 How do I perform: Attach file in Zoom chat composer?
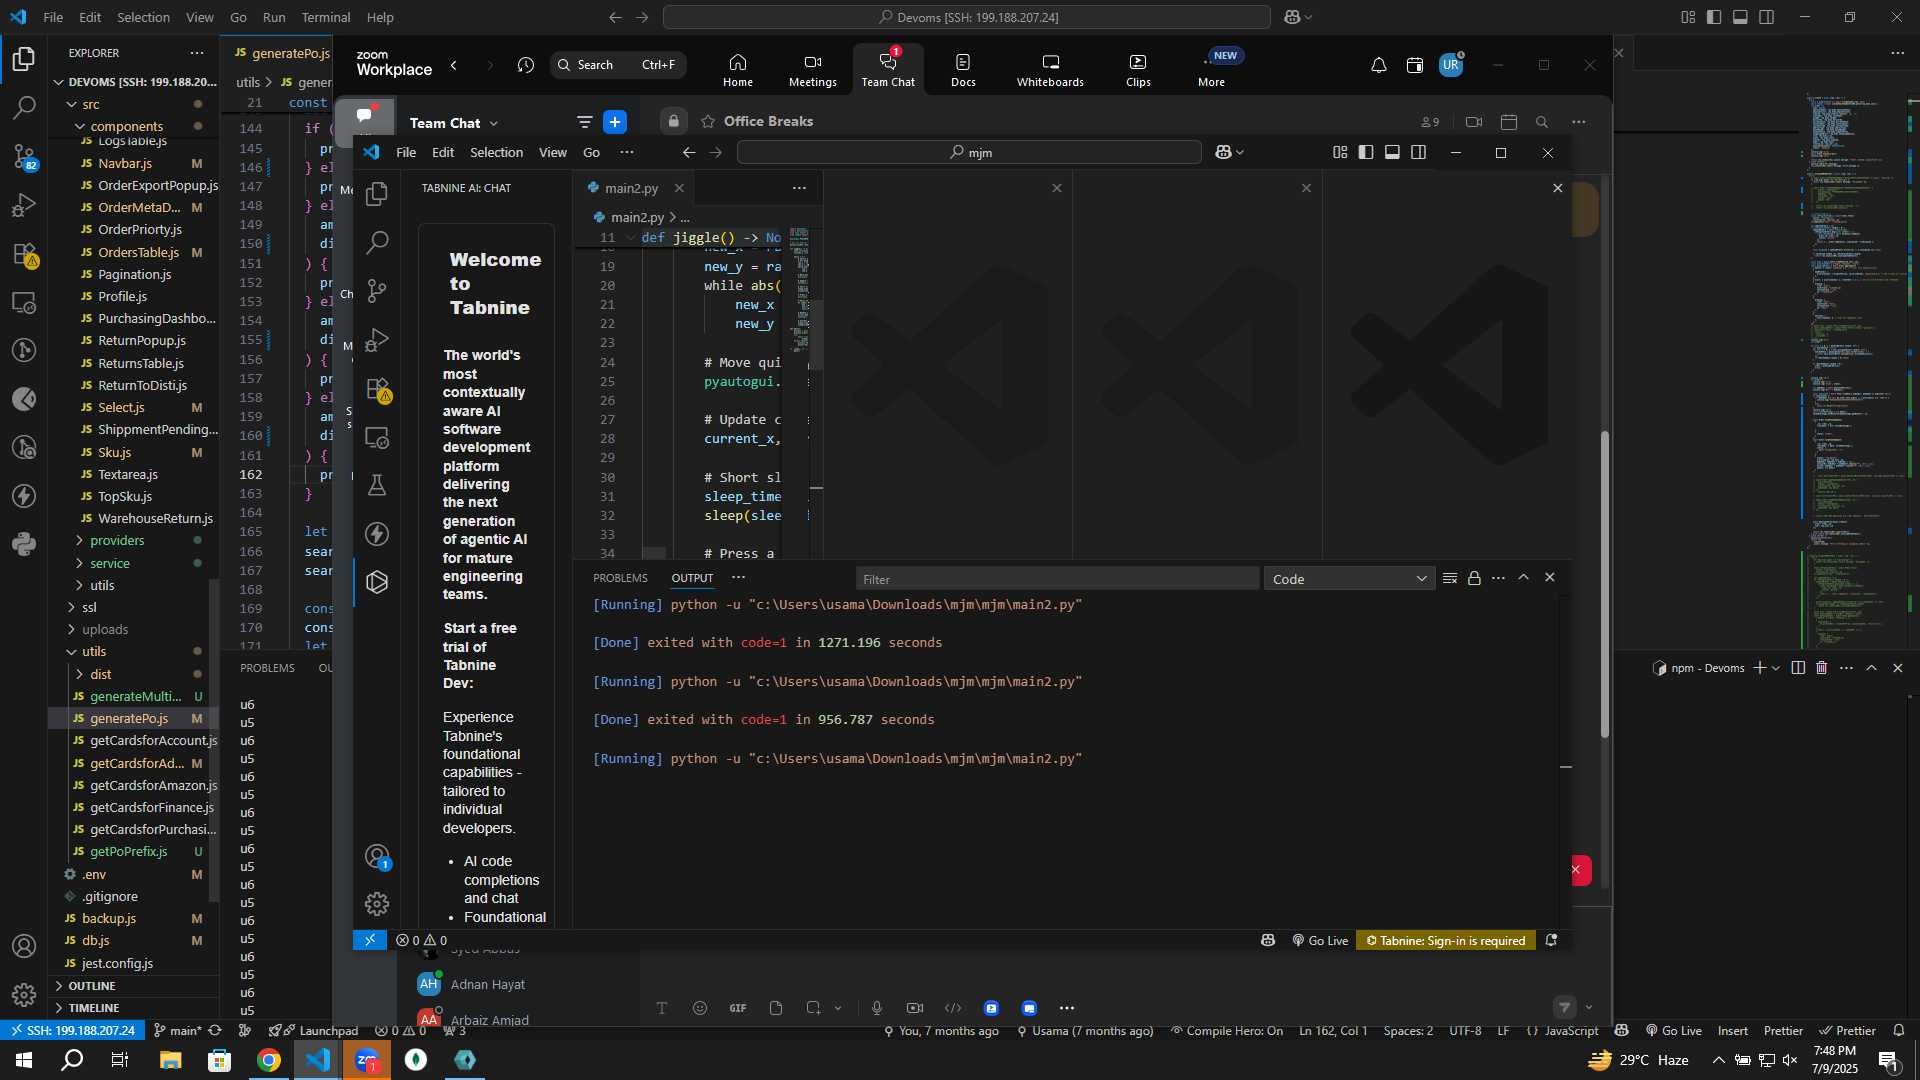[776, 1008]
